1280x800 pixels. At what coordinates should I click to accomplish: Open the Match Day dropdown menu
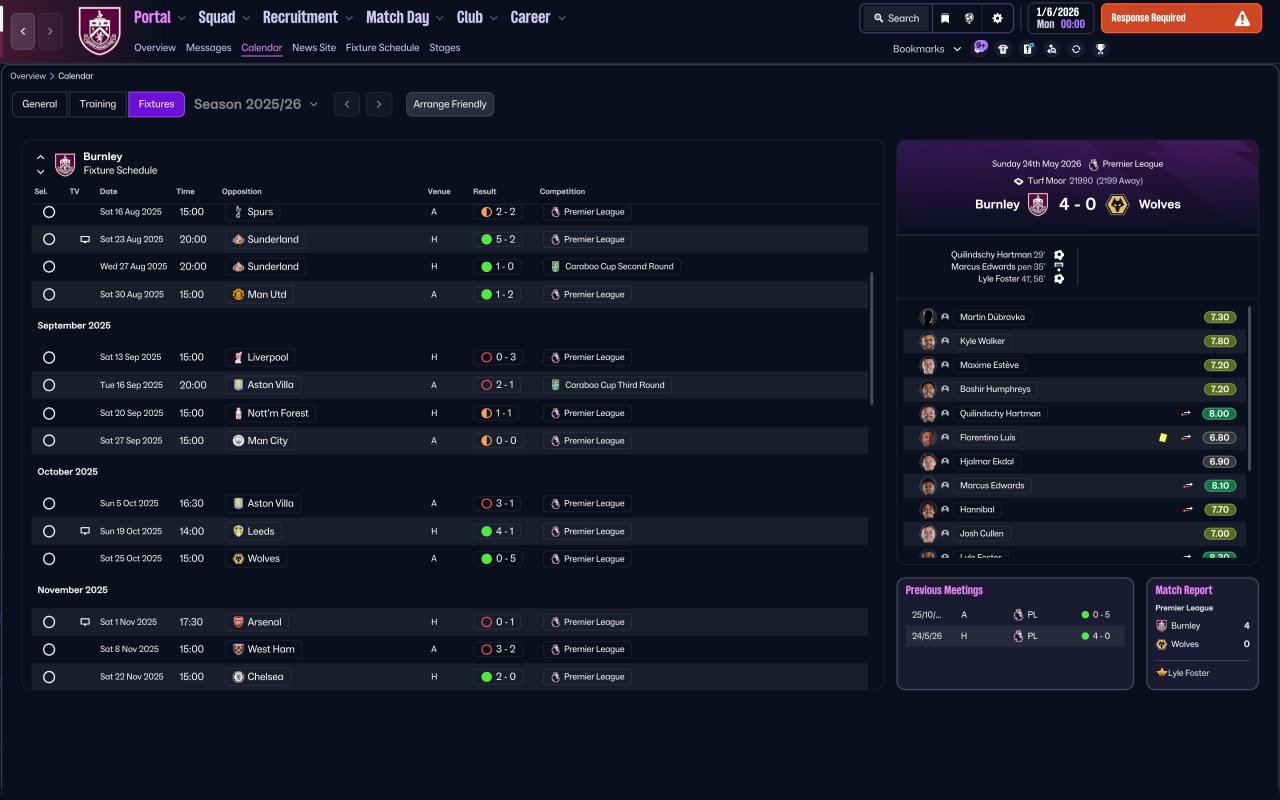(x=405, y=17)
